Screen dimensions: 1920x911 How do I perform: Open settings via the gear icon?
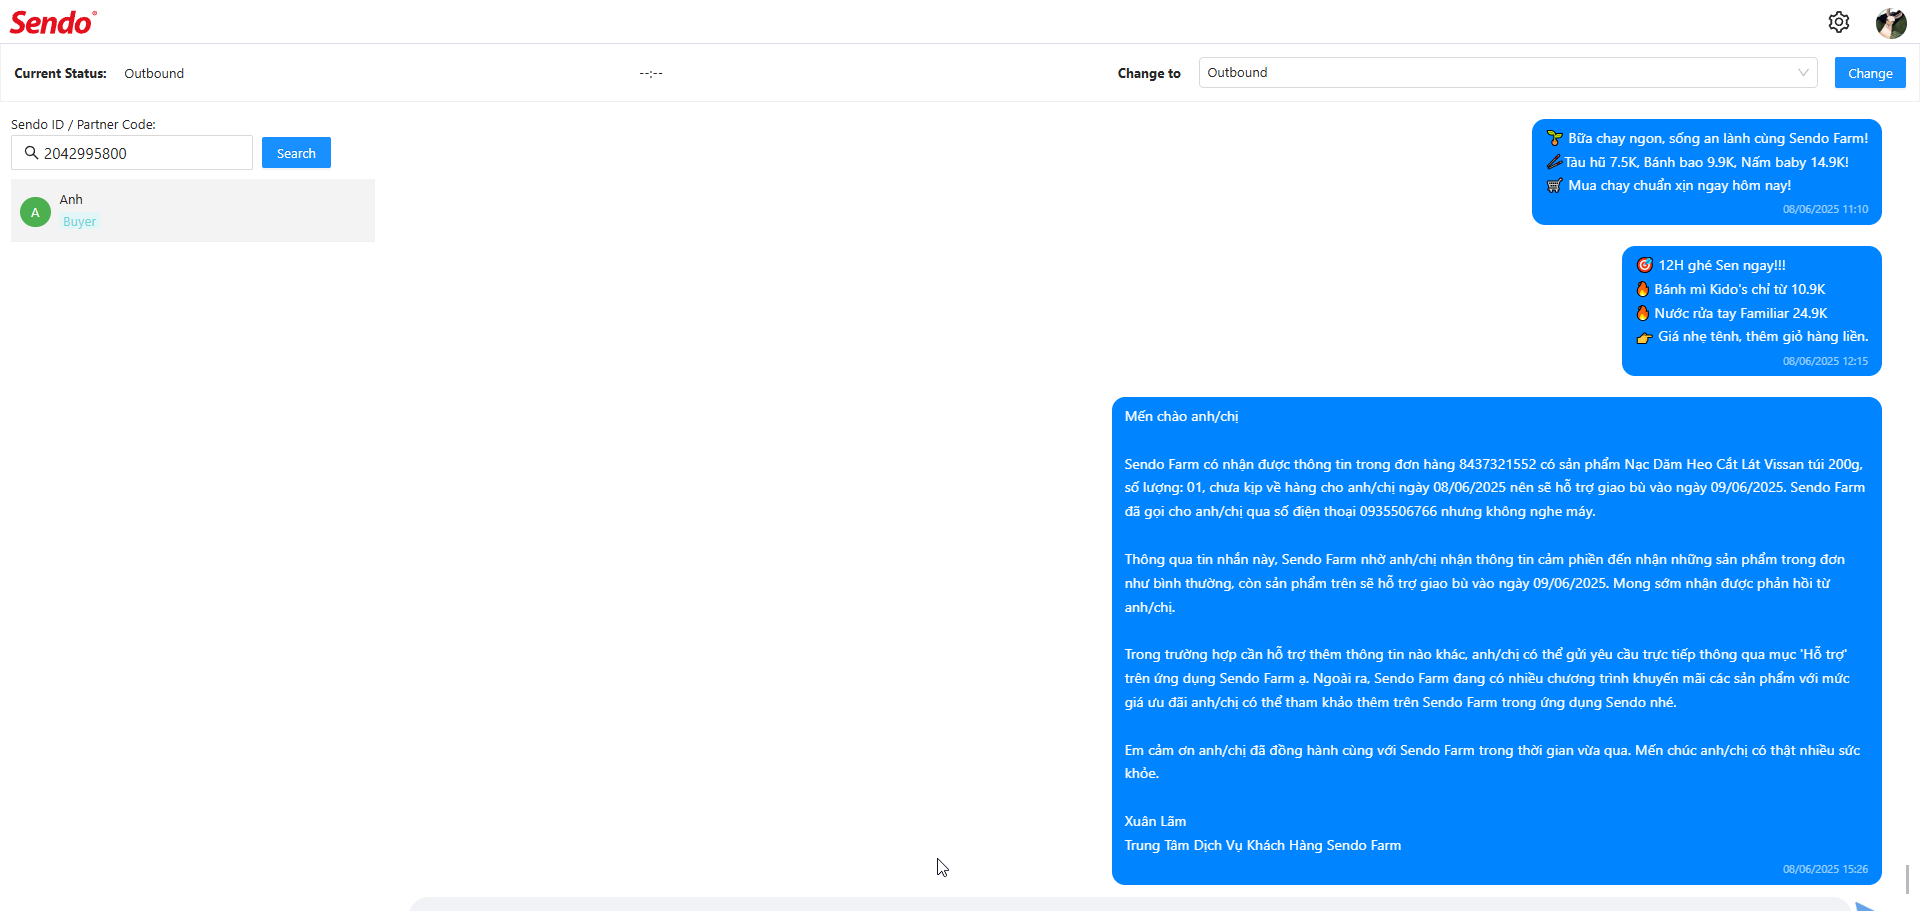(1838, 22)
